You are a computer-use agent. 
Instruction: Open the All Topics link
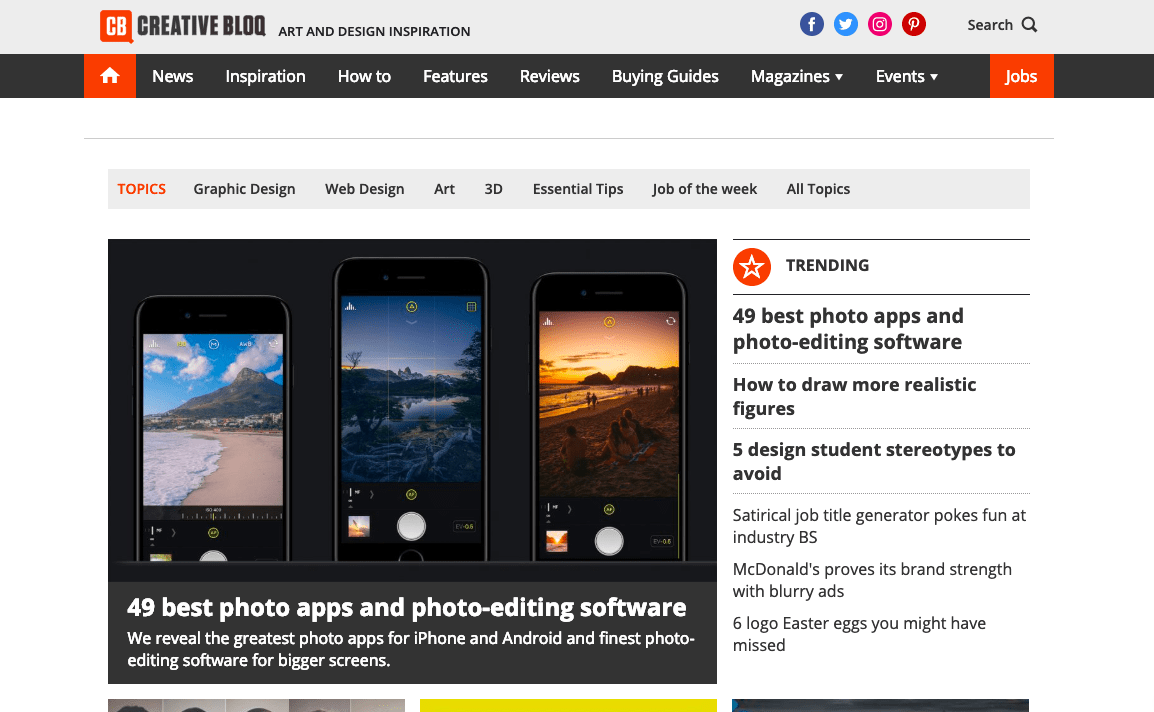coord(818,189)
